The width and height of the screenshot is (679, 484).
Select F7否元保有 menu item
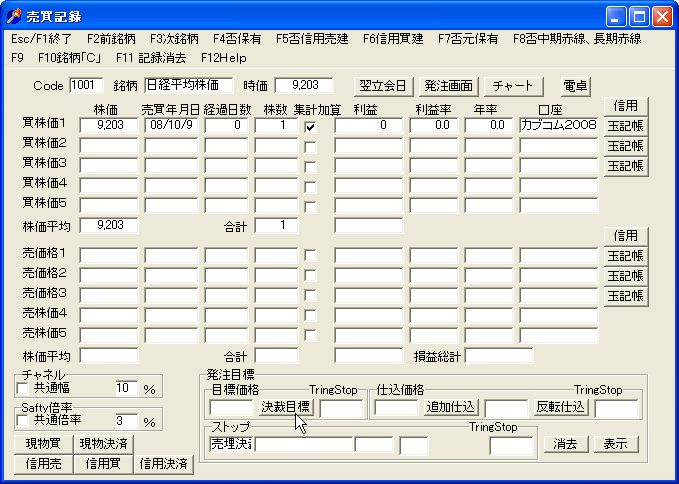pyautogui.click(x=468, y=39)
